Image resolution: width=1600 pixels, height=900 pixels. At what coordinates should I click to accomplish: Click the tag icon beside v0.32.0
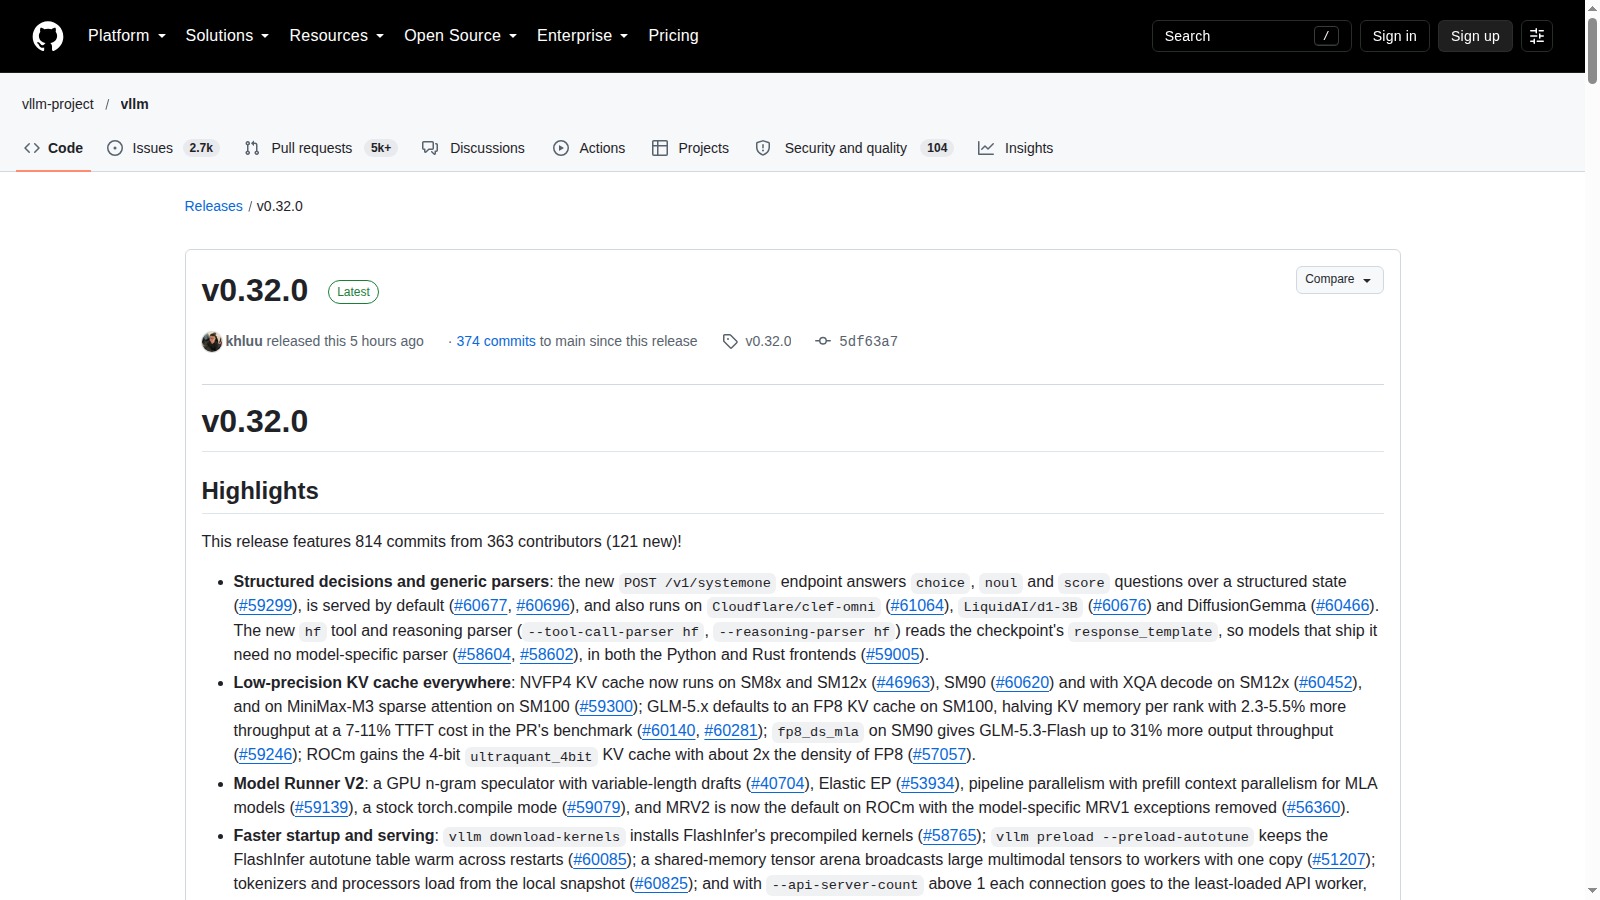[x=730, y=341]
